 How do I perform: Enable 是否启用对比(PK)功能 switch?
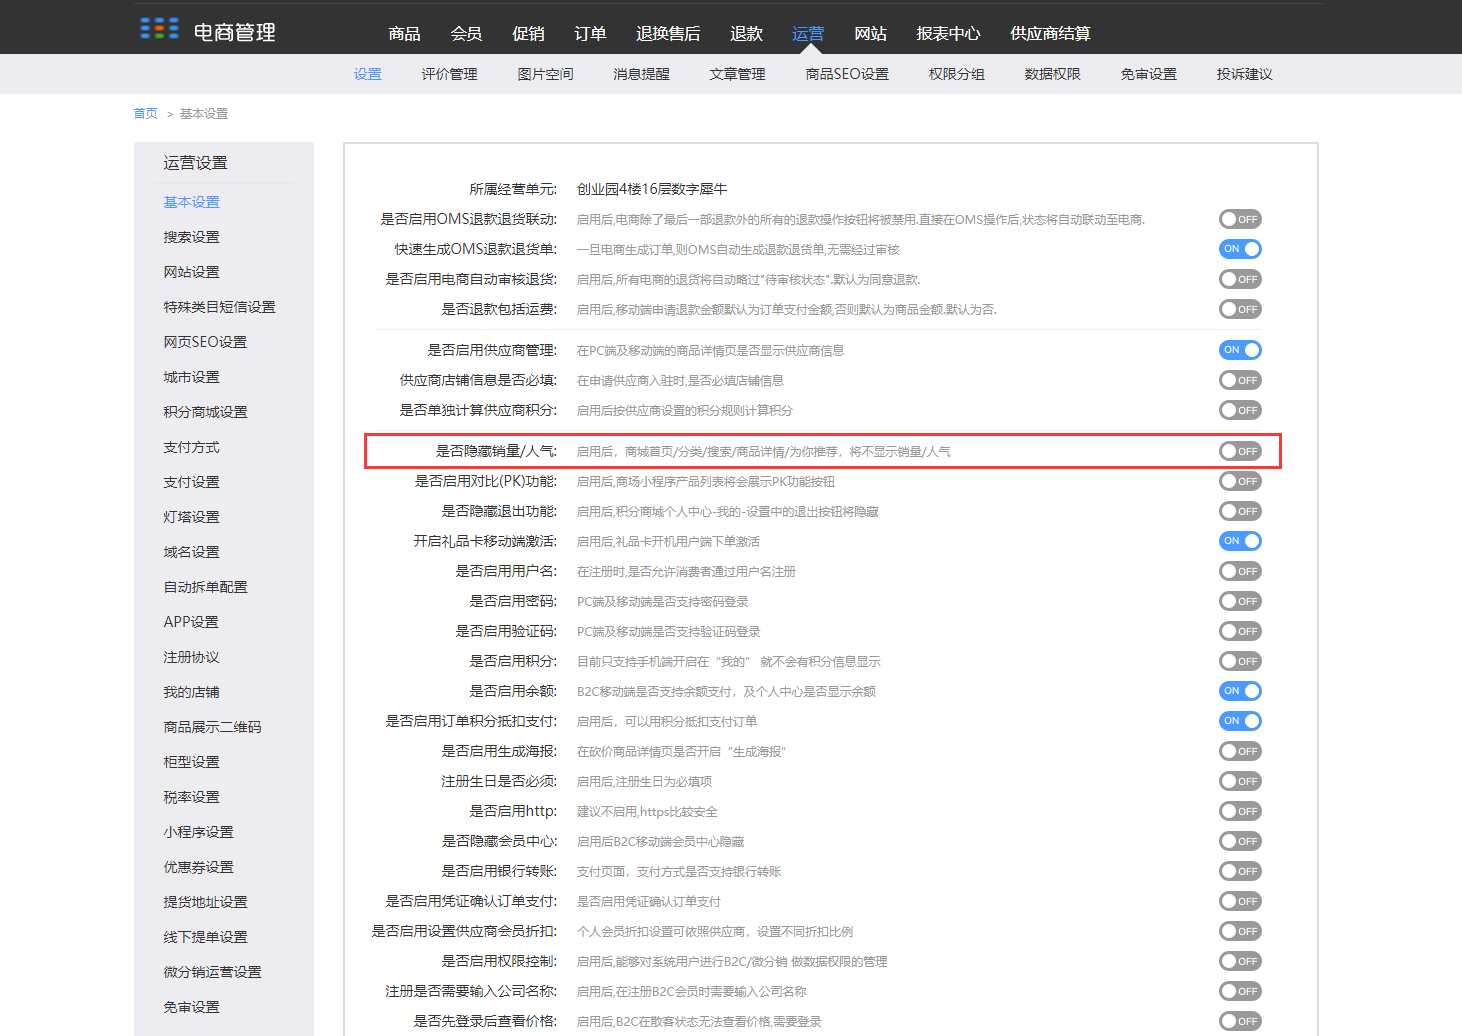[1240, 481]
